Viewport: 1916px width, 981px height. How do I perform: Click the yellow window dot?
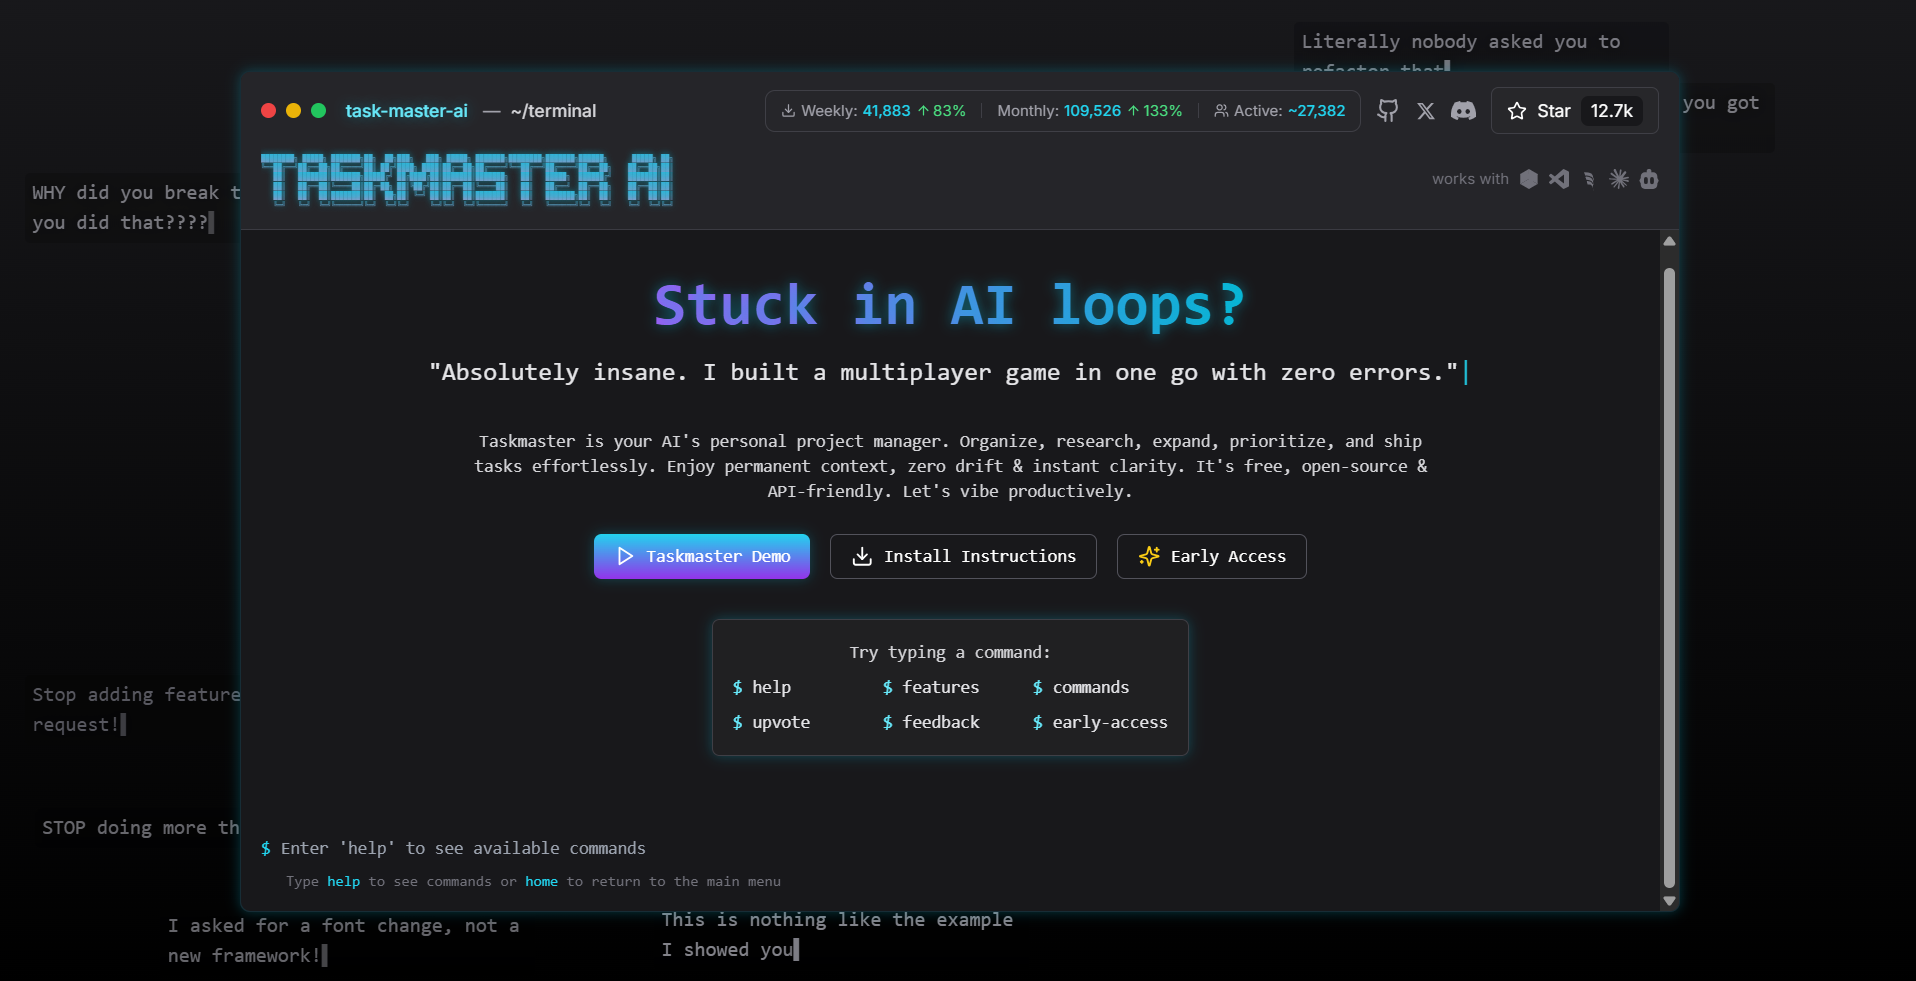(x=293, y=111)
